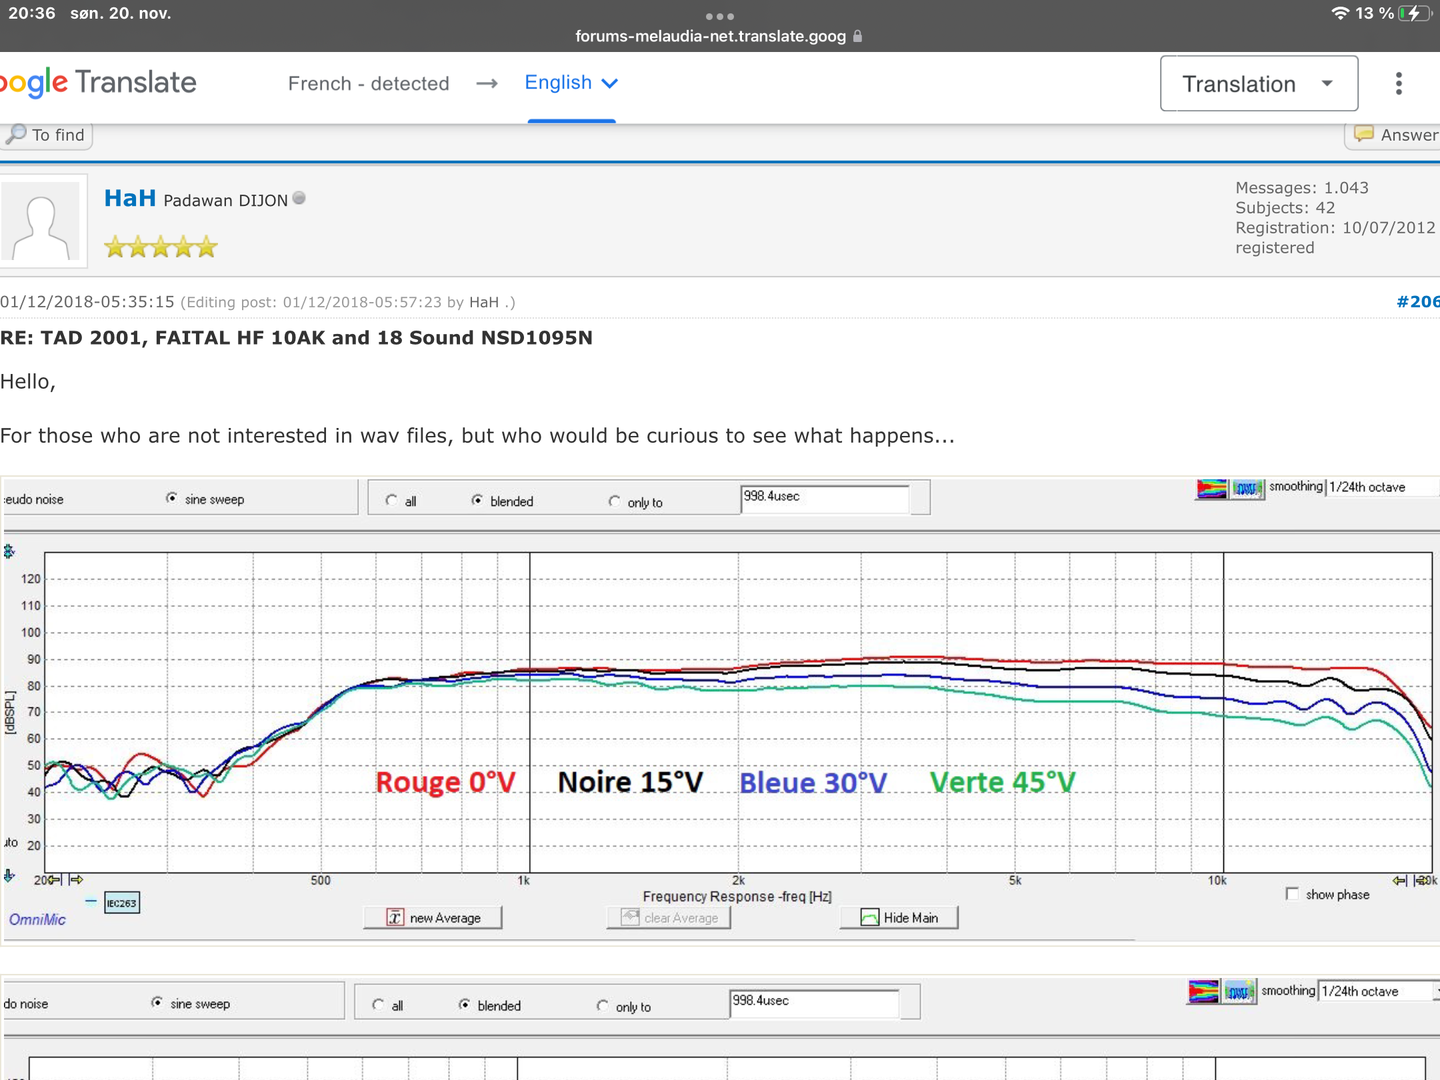Click the "new Average" button
The width and height of the screenshot is (1440, 1080).
click(x=433, y=918)
